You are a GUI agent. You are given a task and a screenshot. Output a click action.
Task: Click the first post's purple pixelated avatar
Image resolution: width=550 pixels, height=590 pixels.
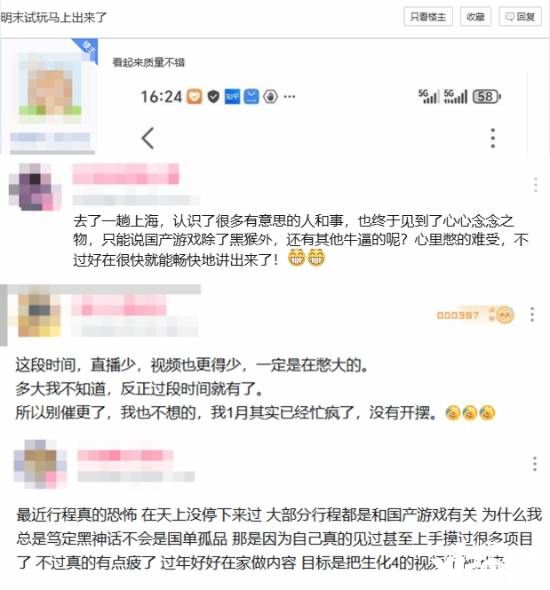coord(35,187)
